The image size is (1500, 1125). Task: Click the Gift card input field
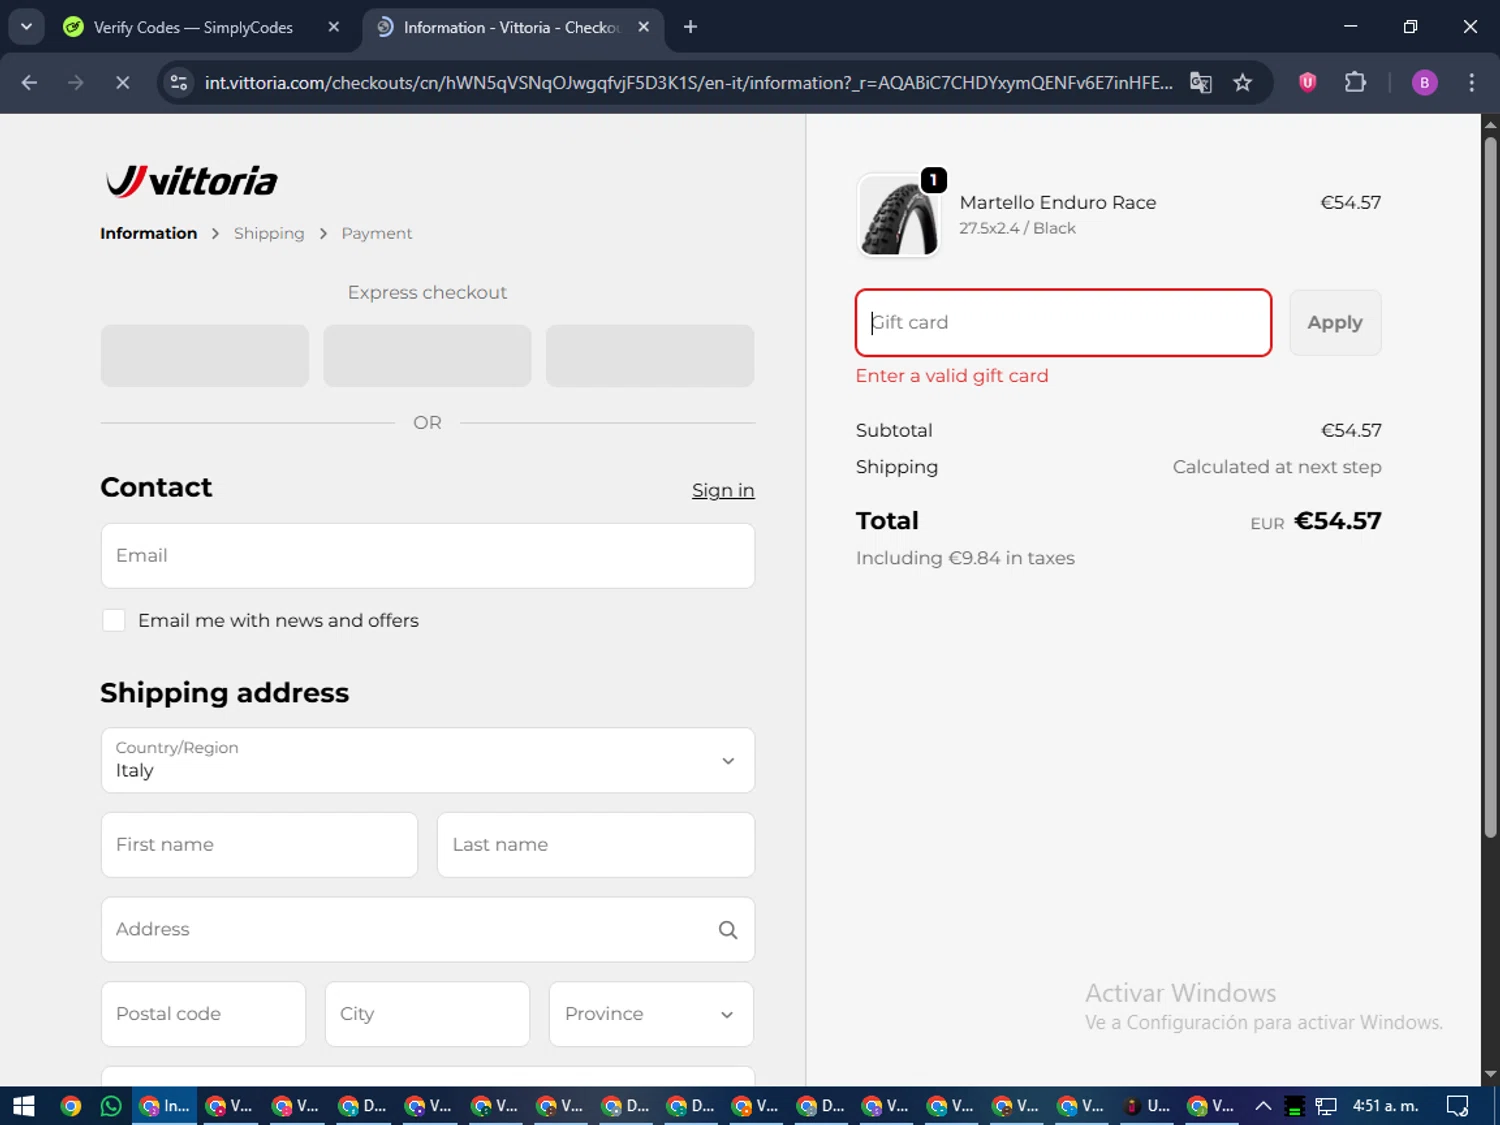point(1063,323)
